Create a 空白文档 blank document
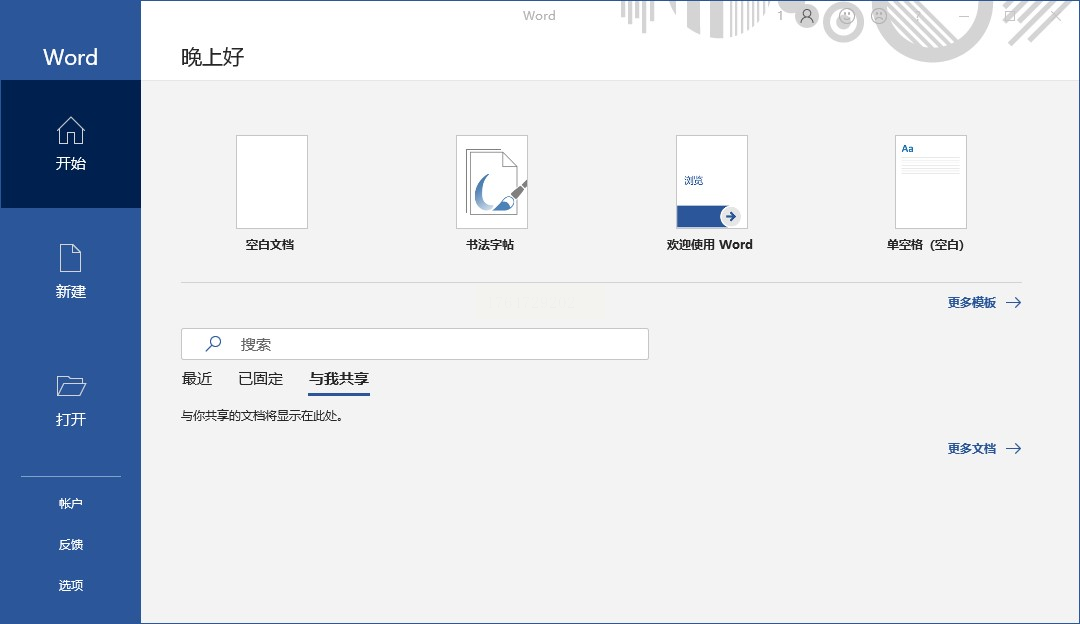Viewport: 1080px width, 624px height. point(271,181)
